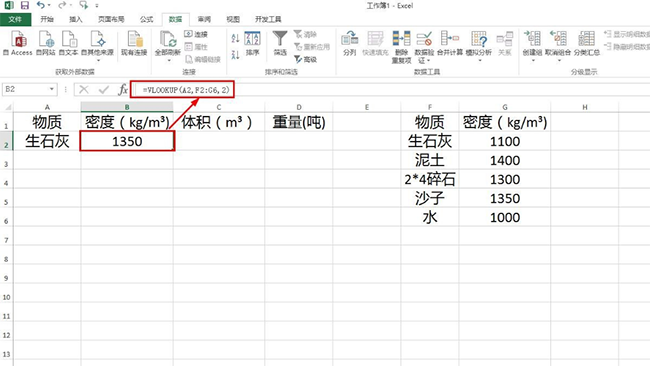Click the 模拟分析 what-if analysis icon
Viewport: 650px width, 366px height.
point(479,40)
